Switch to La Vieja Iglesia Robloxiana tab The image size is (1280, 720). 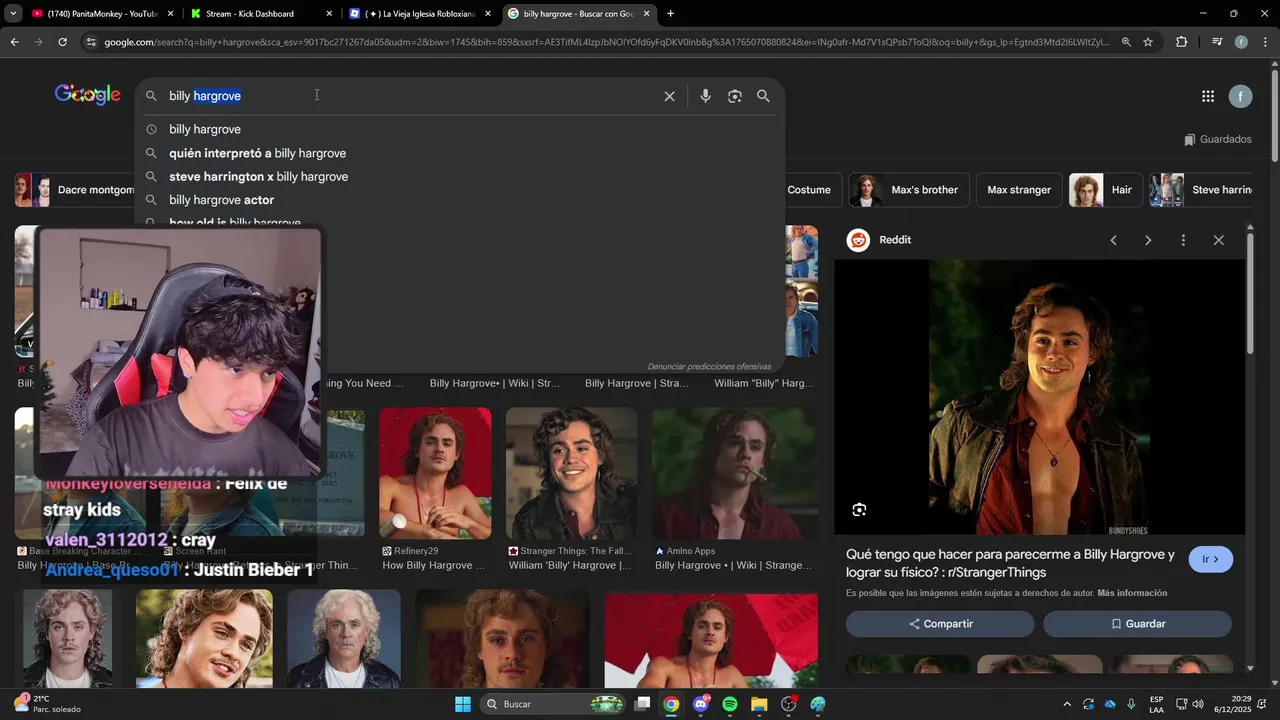[421, 14]
